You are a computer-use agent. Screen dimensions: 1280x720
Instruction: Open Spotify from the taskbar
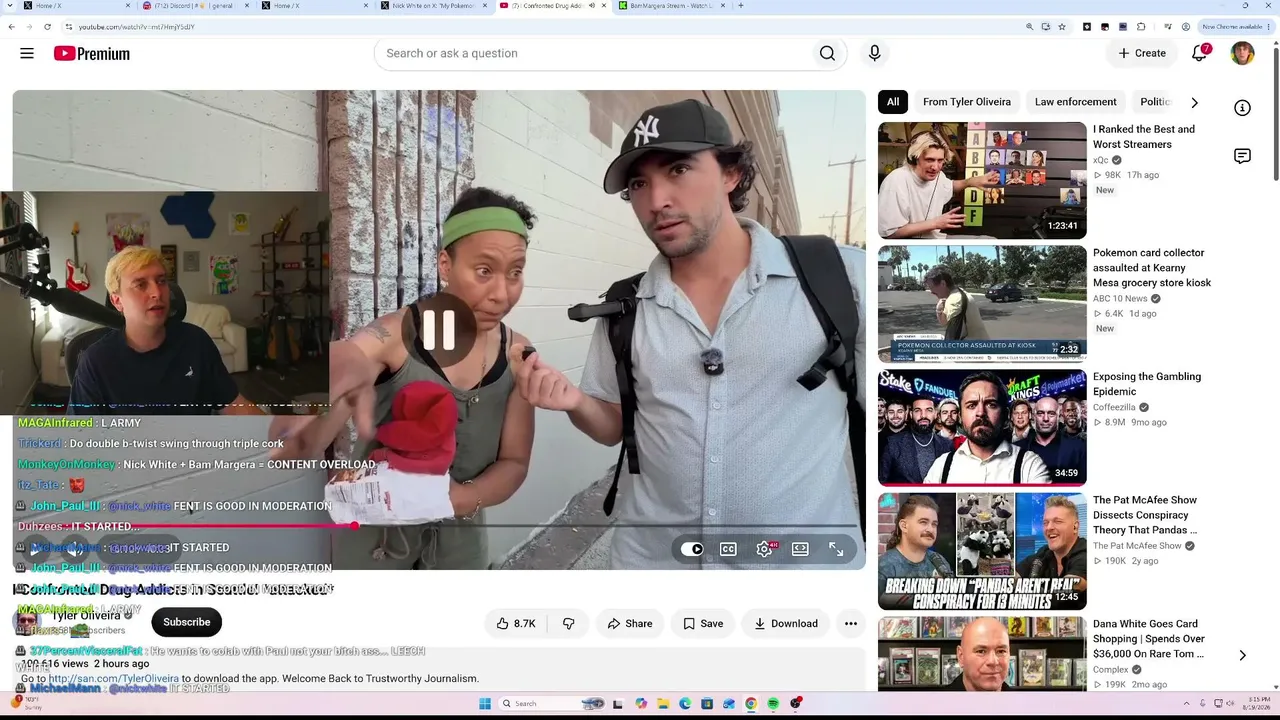tap(774, 704)
